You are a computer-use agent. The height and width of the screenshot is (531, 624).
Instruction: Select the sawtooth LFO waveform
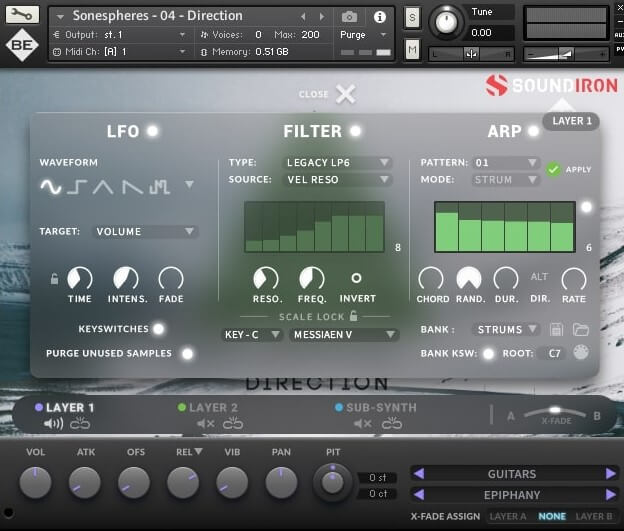point(132,186)
